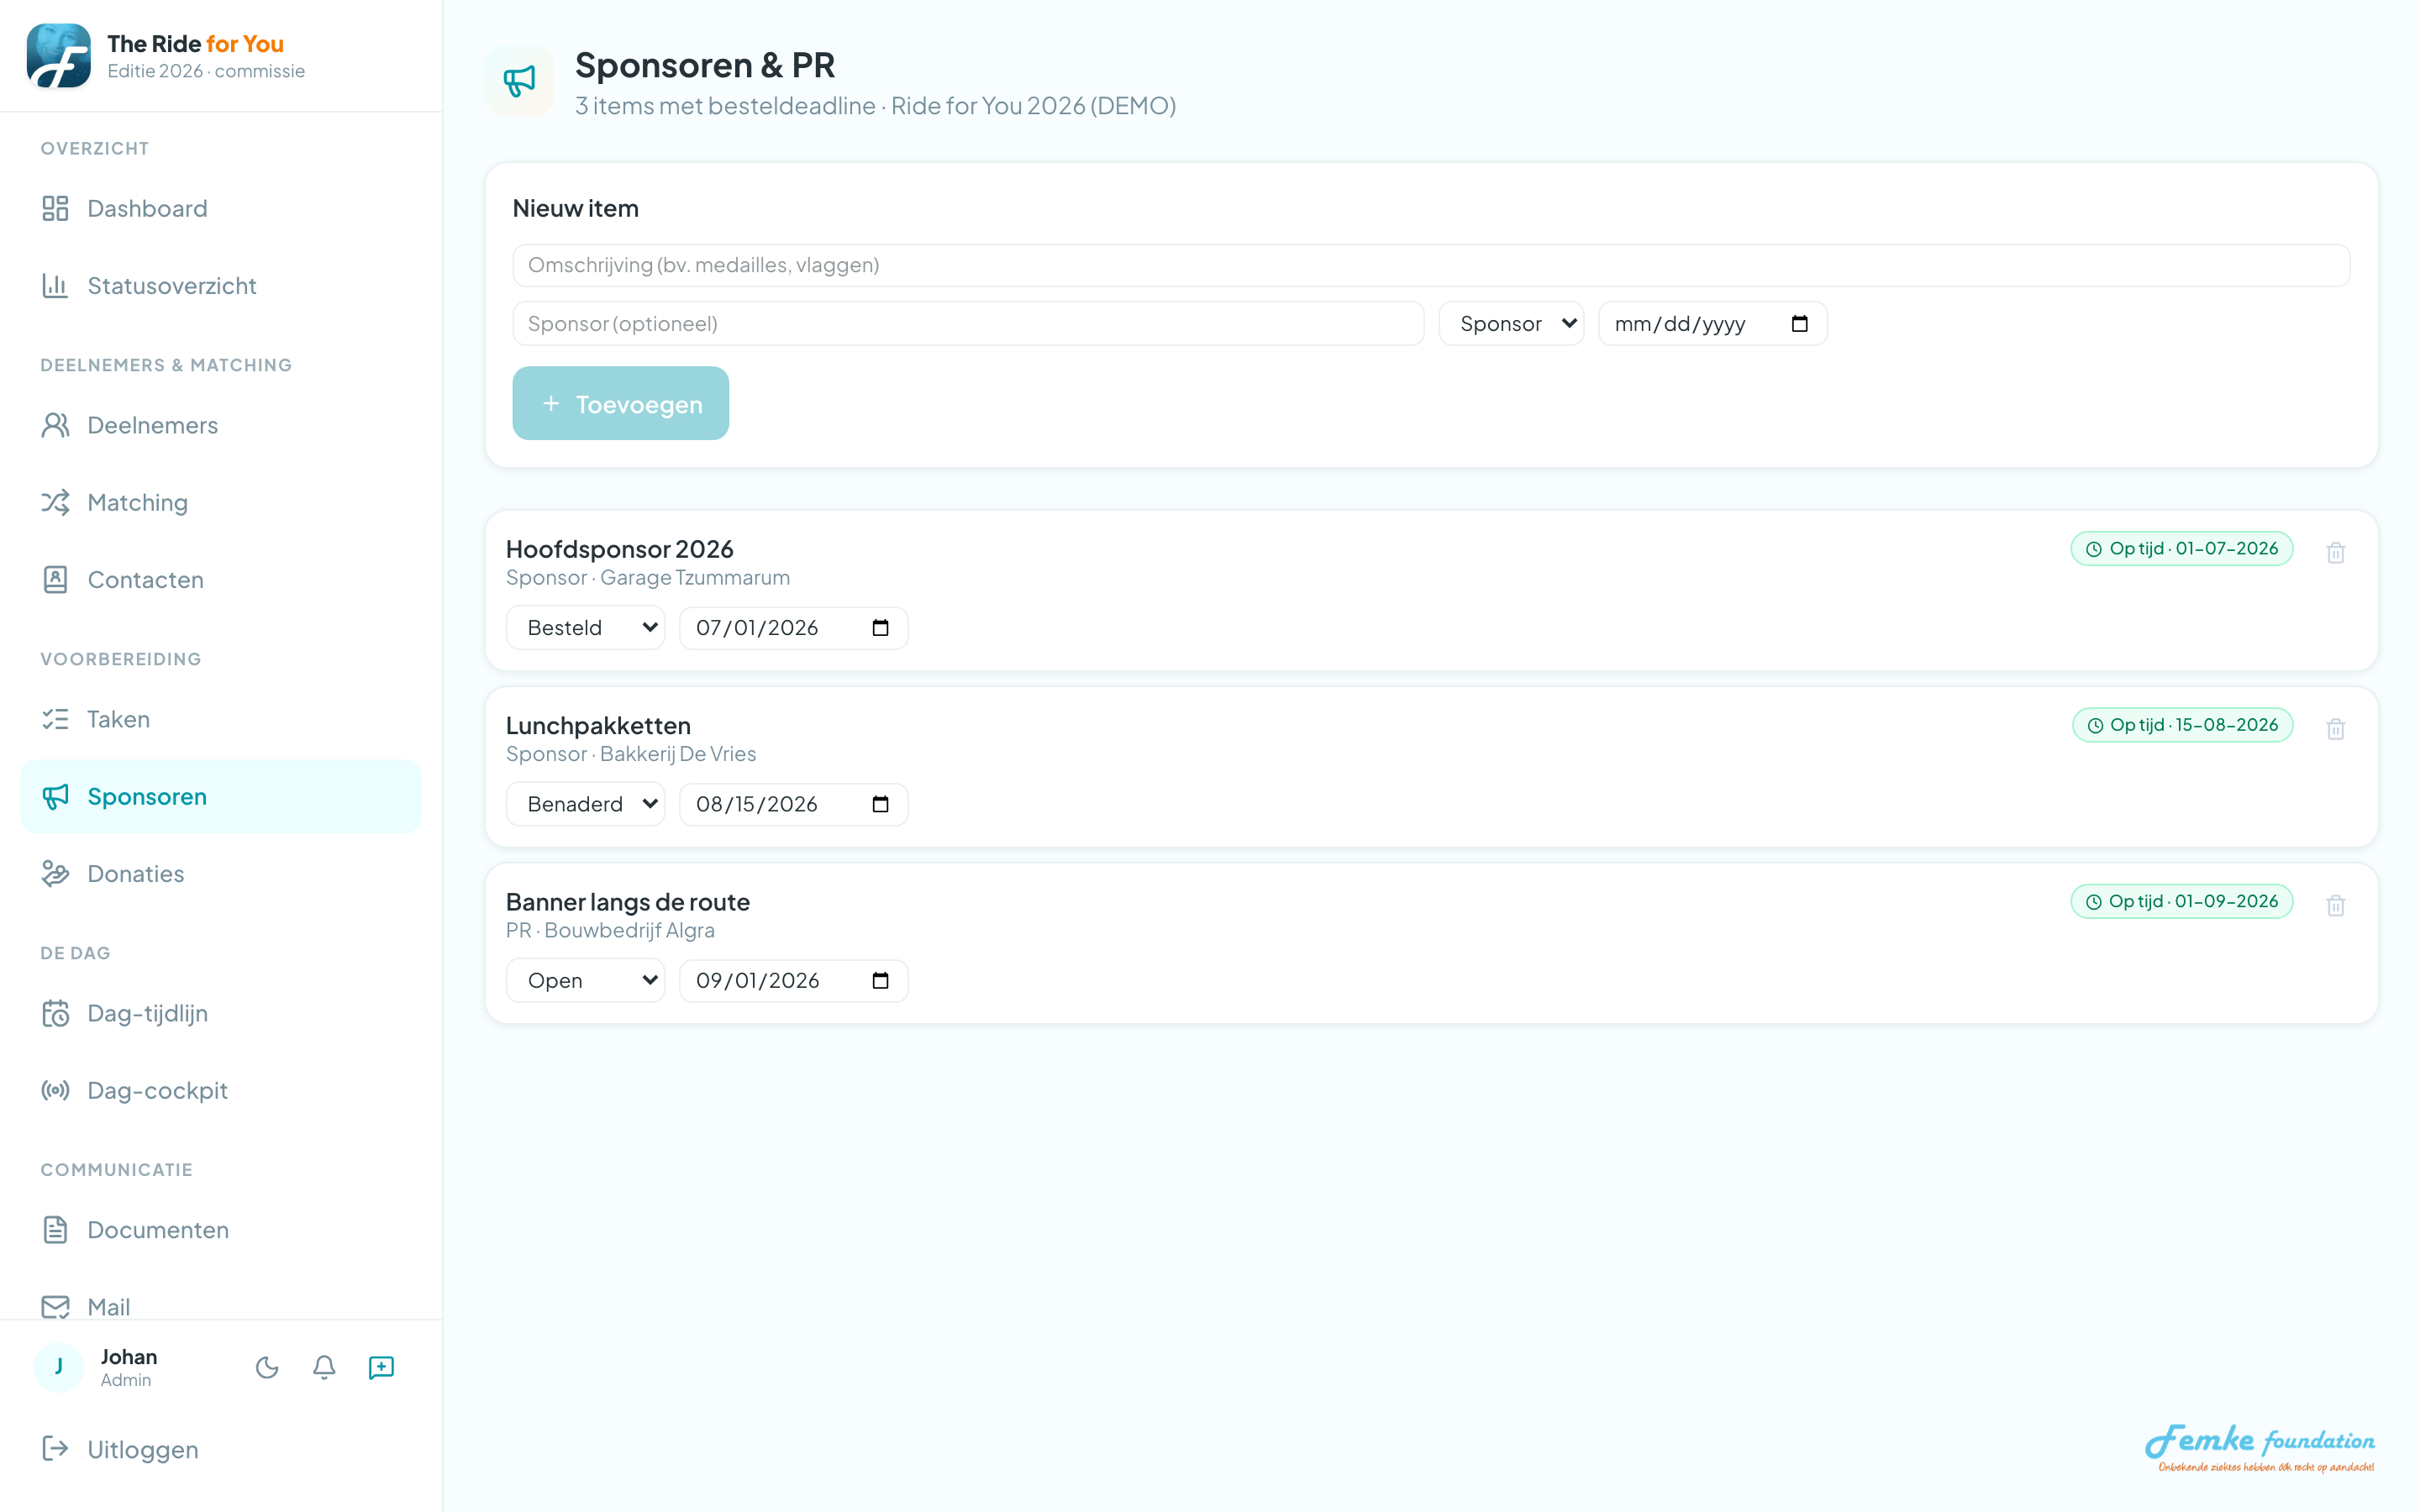
Task: Open Dag-tijdlijn in the sidebar
Action: coord(220,1013)
